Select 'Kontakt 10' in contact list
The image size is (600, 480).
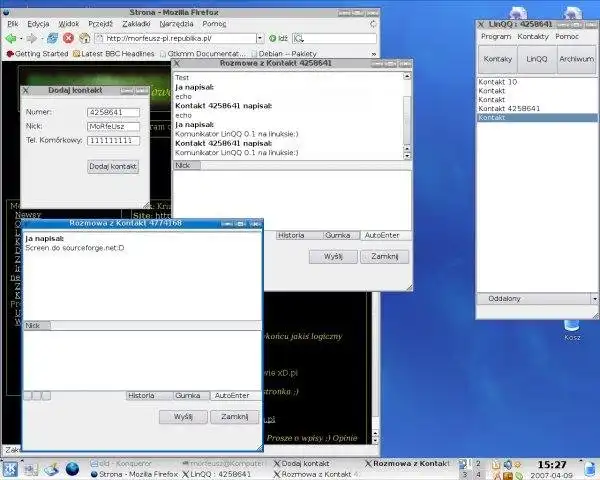coord(537,82)
